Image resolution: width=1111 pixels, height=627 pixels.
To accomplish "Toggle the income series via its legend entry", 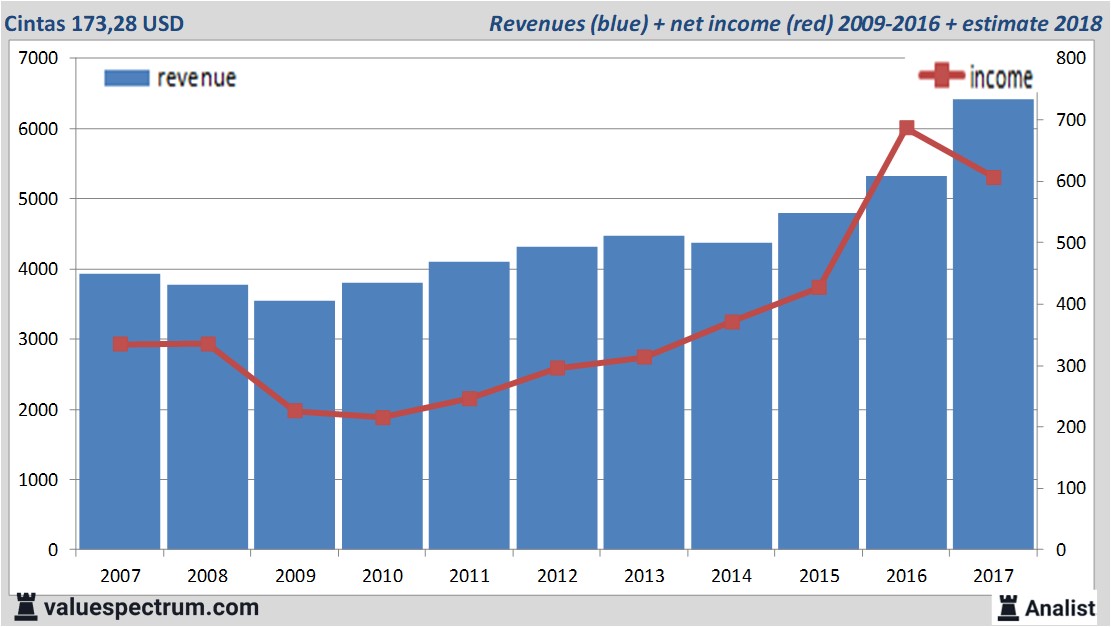I will pyautogui.click(x=998, y=76).
